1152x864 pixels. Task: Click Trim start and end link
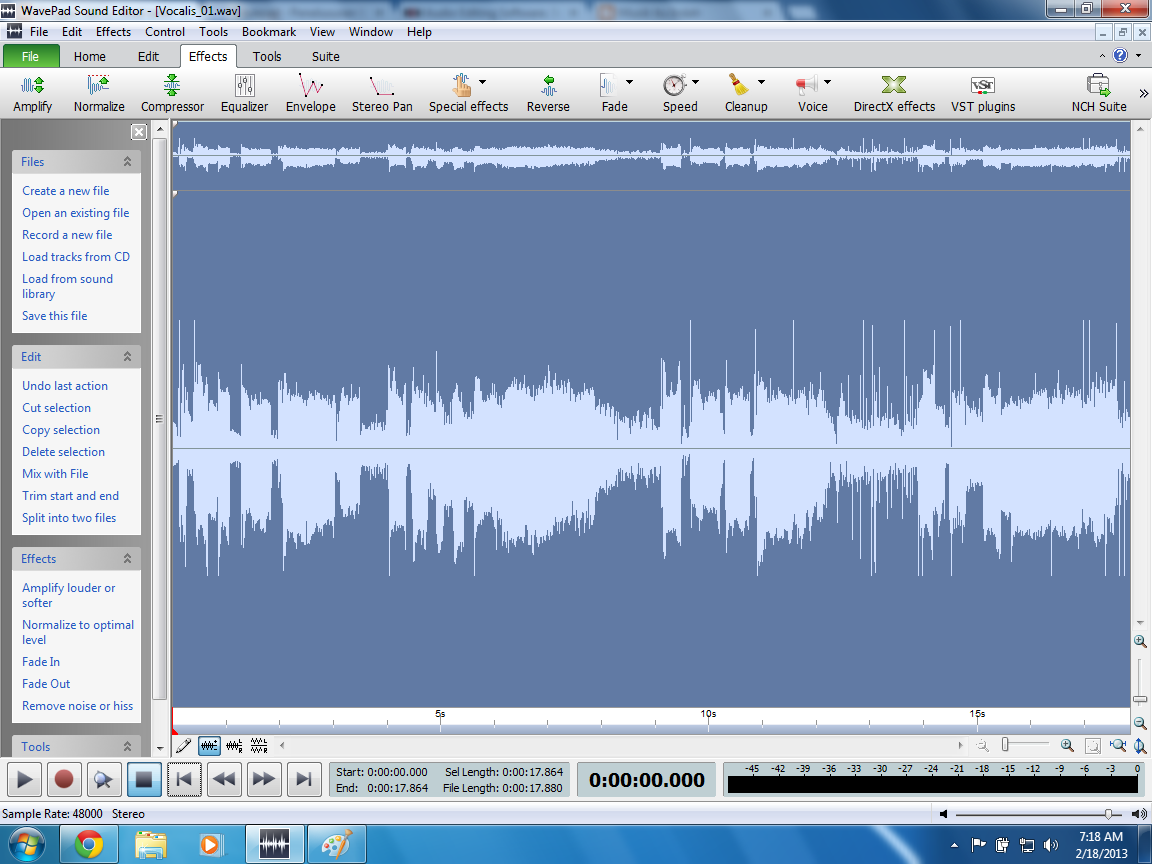71,496
